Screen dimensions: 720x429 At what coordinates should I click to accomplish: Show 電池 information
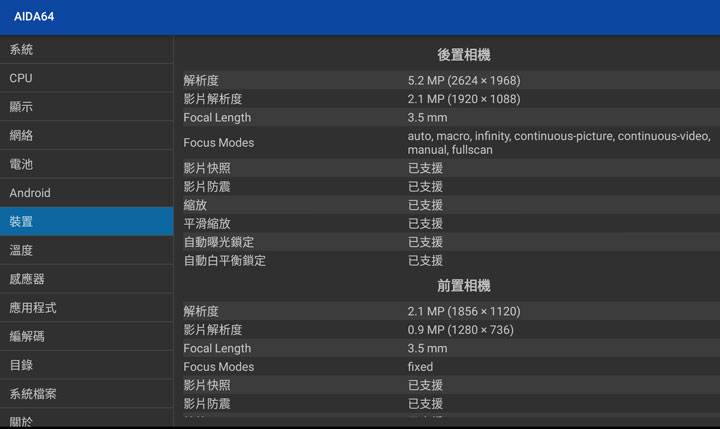[86, 164]
